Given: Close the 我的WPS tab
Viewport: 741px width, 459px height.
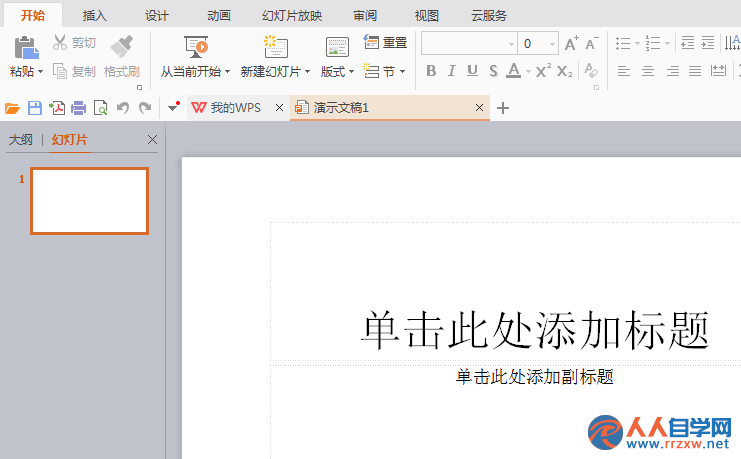Looking at the screenshot, I should (x=279, y=108).
